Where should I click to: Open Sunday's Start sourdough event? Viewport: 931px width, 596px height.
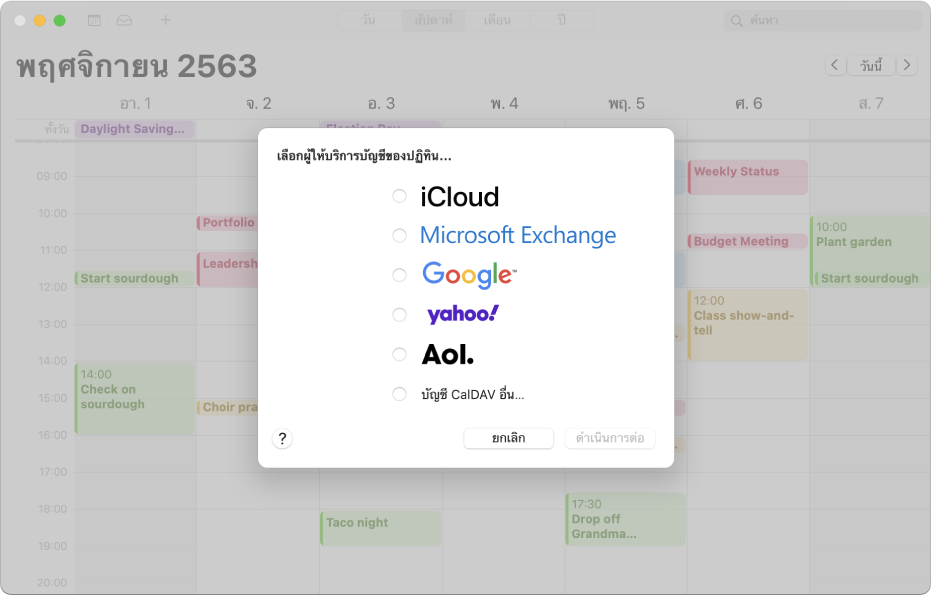135,278
